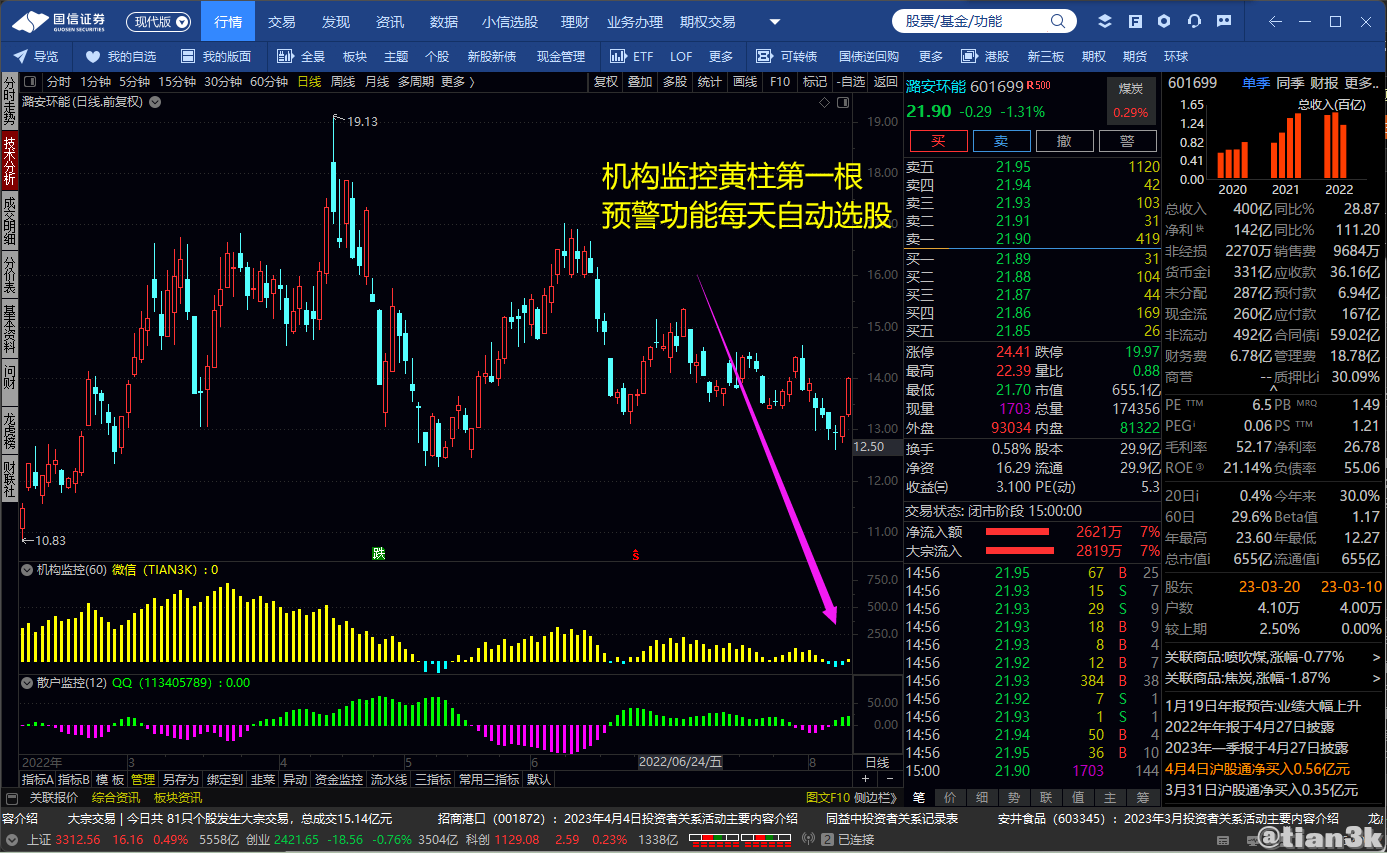Viewport: 1387px width, 853px height.
Task: Click the 可转债 icon
Action: click(765, 57)
